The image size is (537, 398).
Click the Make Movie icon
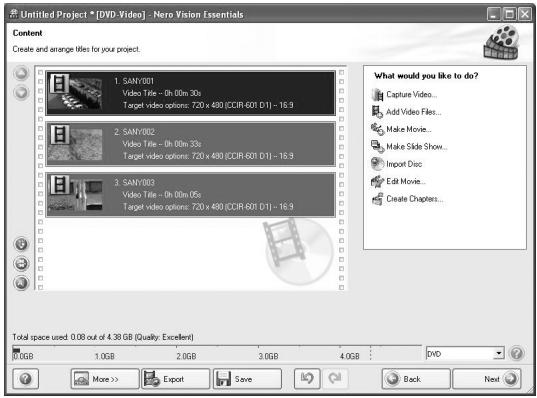[377, 129]
